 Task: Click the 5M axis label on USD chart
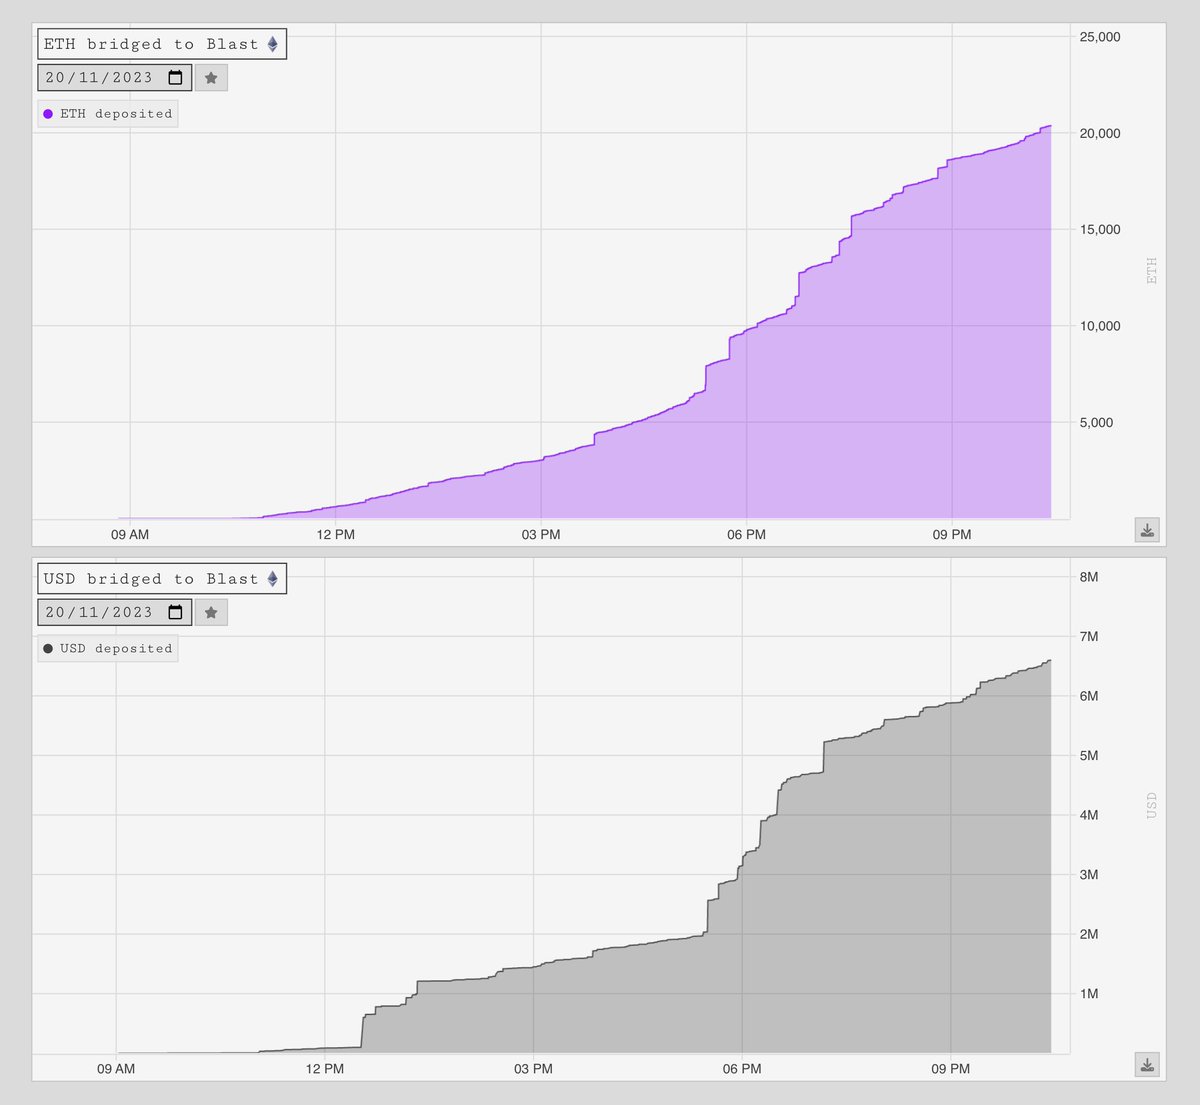point(1089,756)
